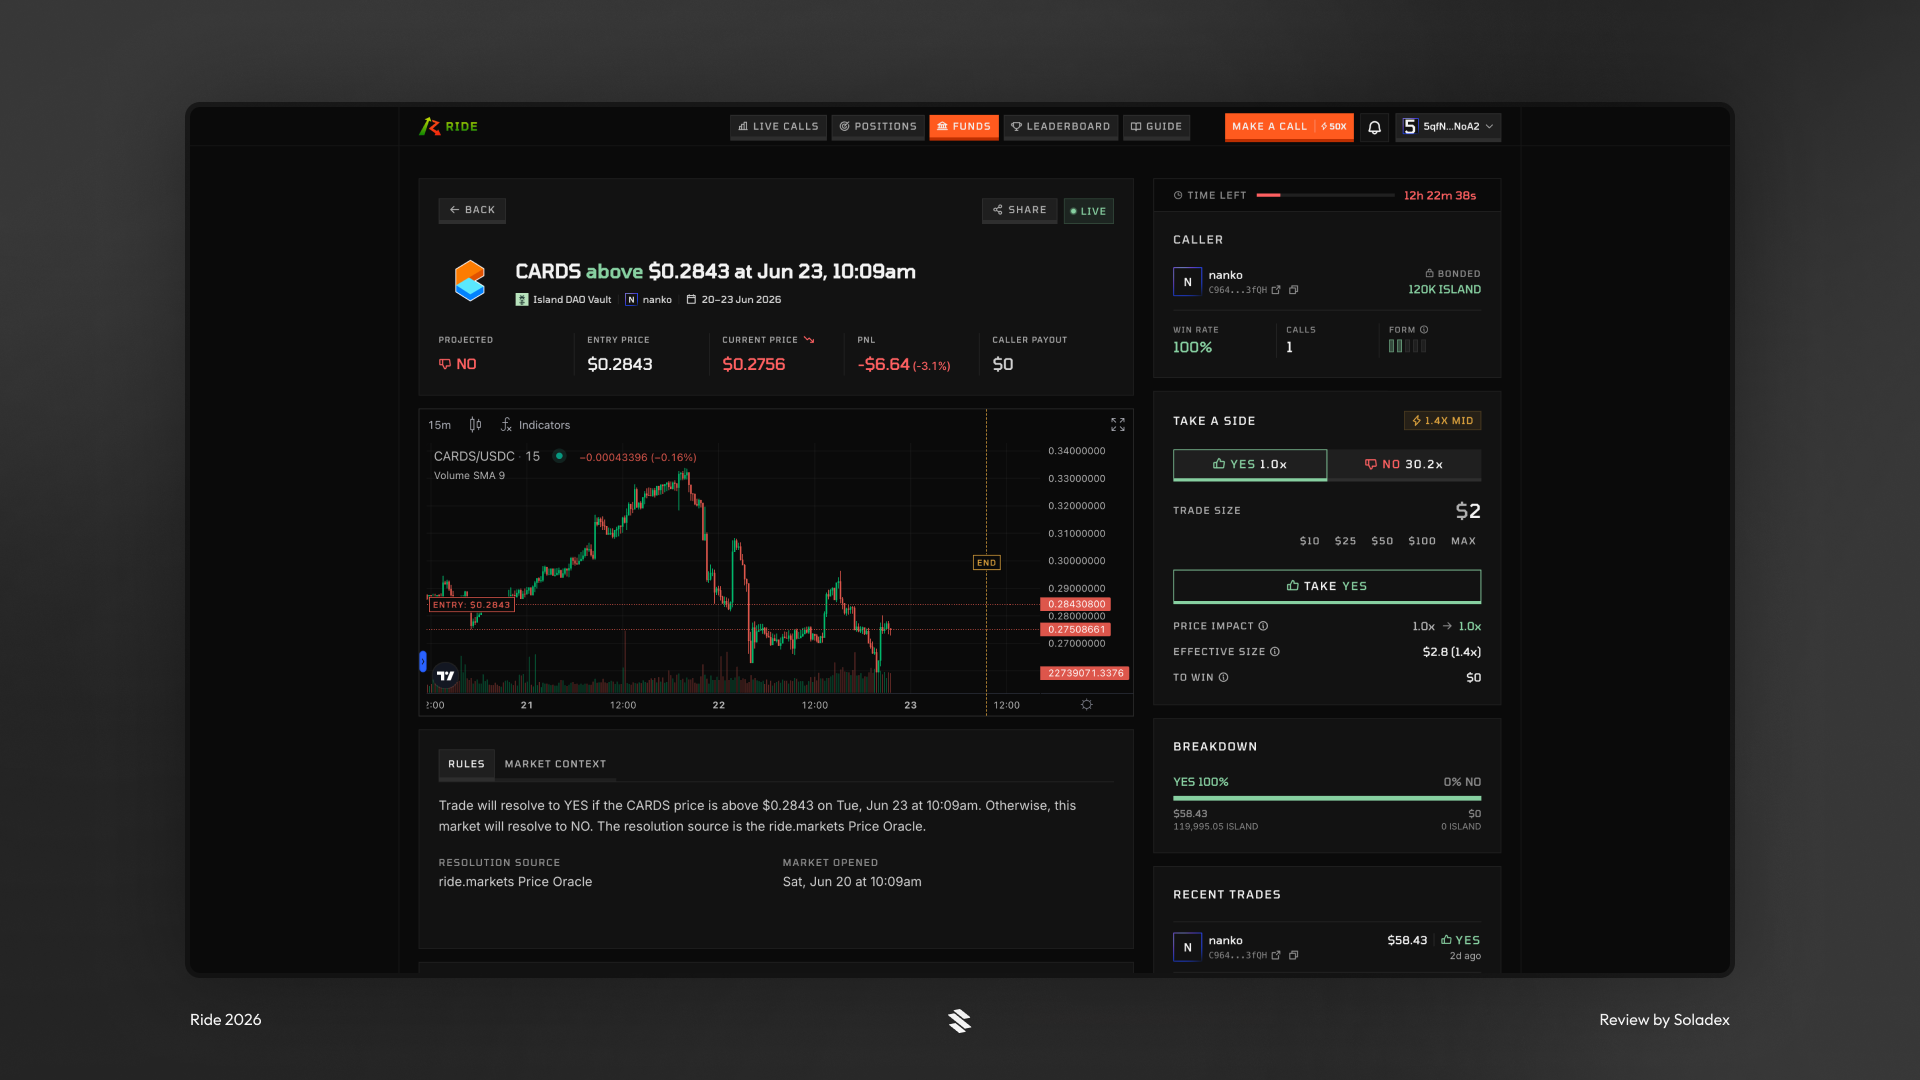Click the Live status badge
The image size is (1920, 1080).
tap(1088, 211)
